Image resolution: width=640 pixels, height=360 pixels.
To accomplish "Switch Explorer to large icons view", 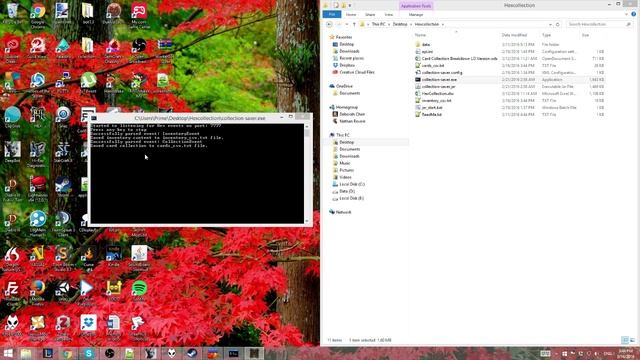I will [x=632, y=340].
